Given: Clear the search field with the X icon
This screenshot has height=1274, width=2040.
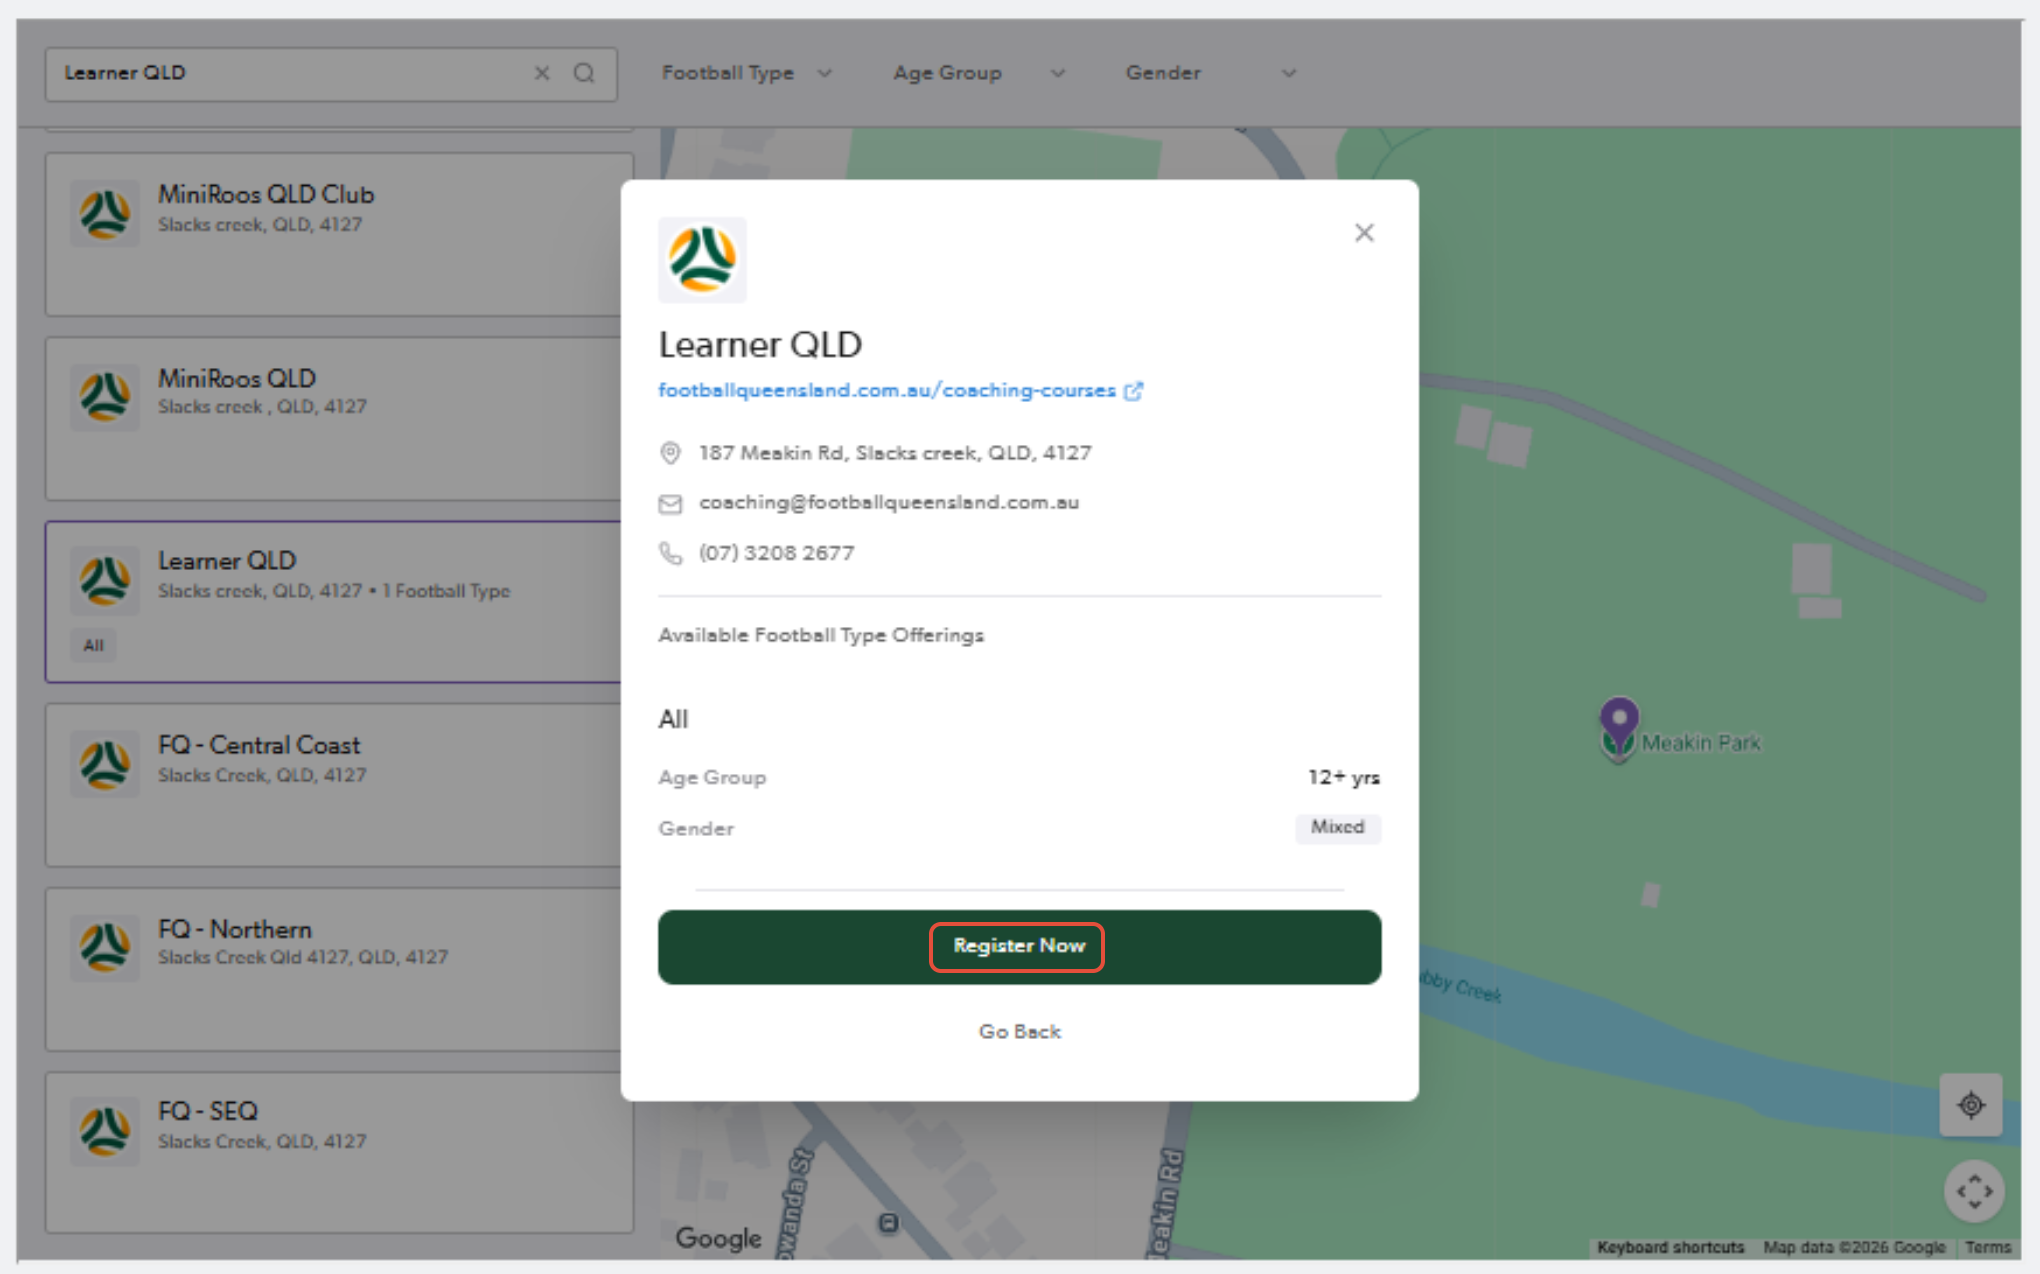Looking at the screenshot, I should pos(542,73).
